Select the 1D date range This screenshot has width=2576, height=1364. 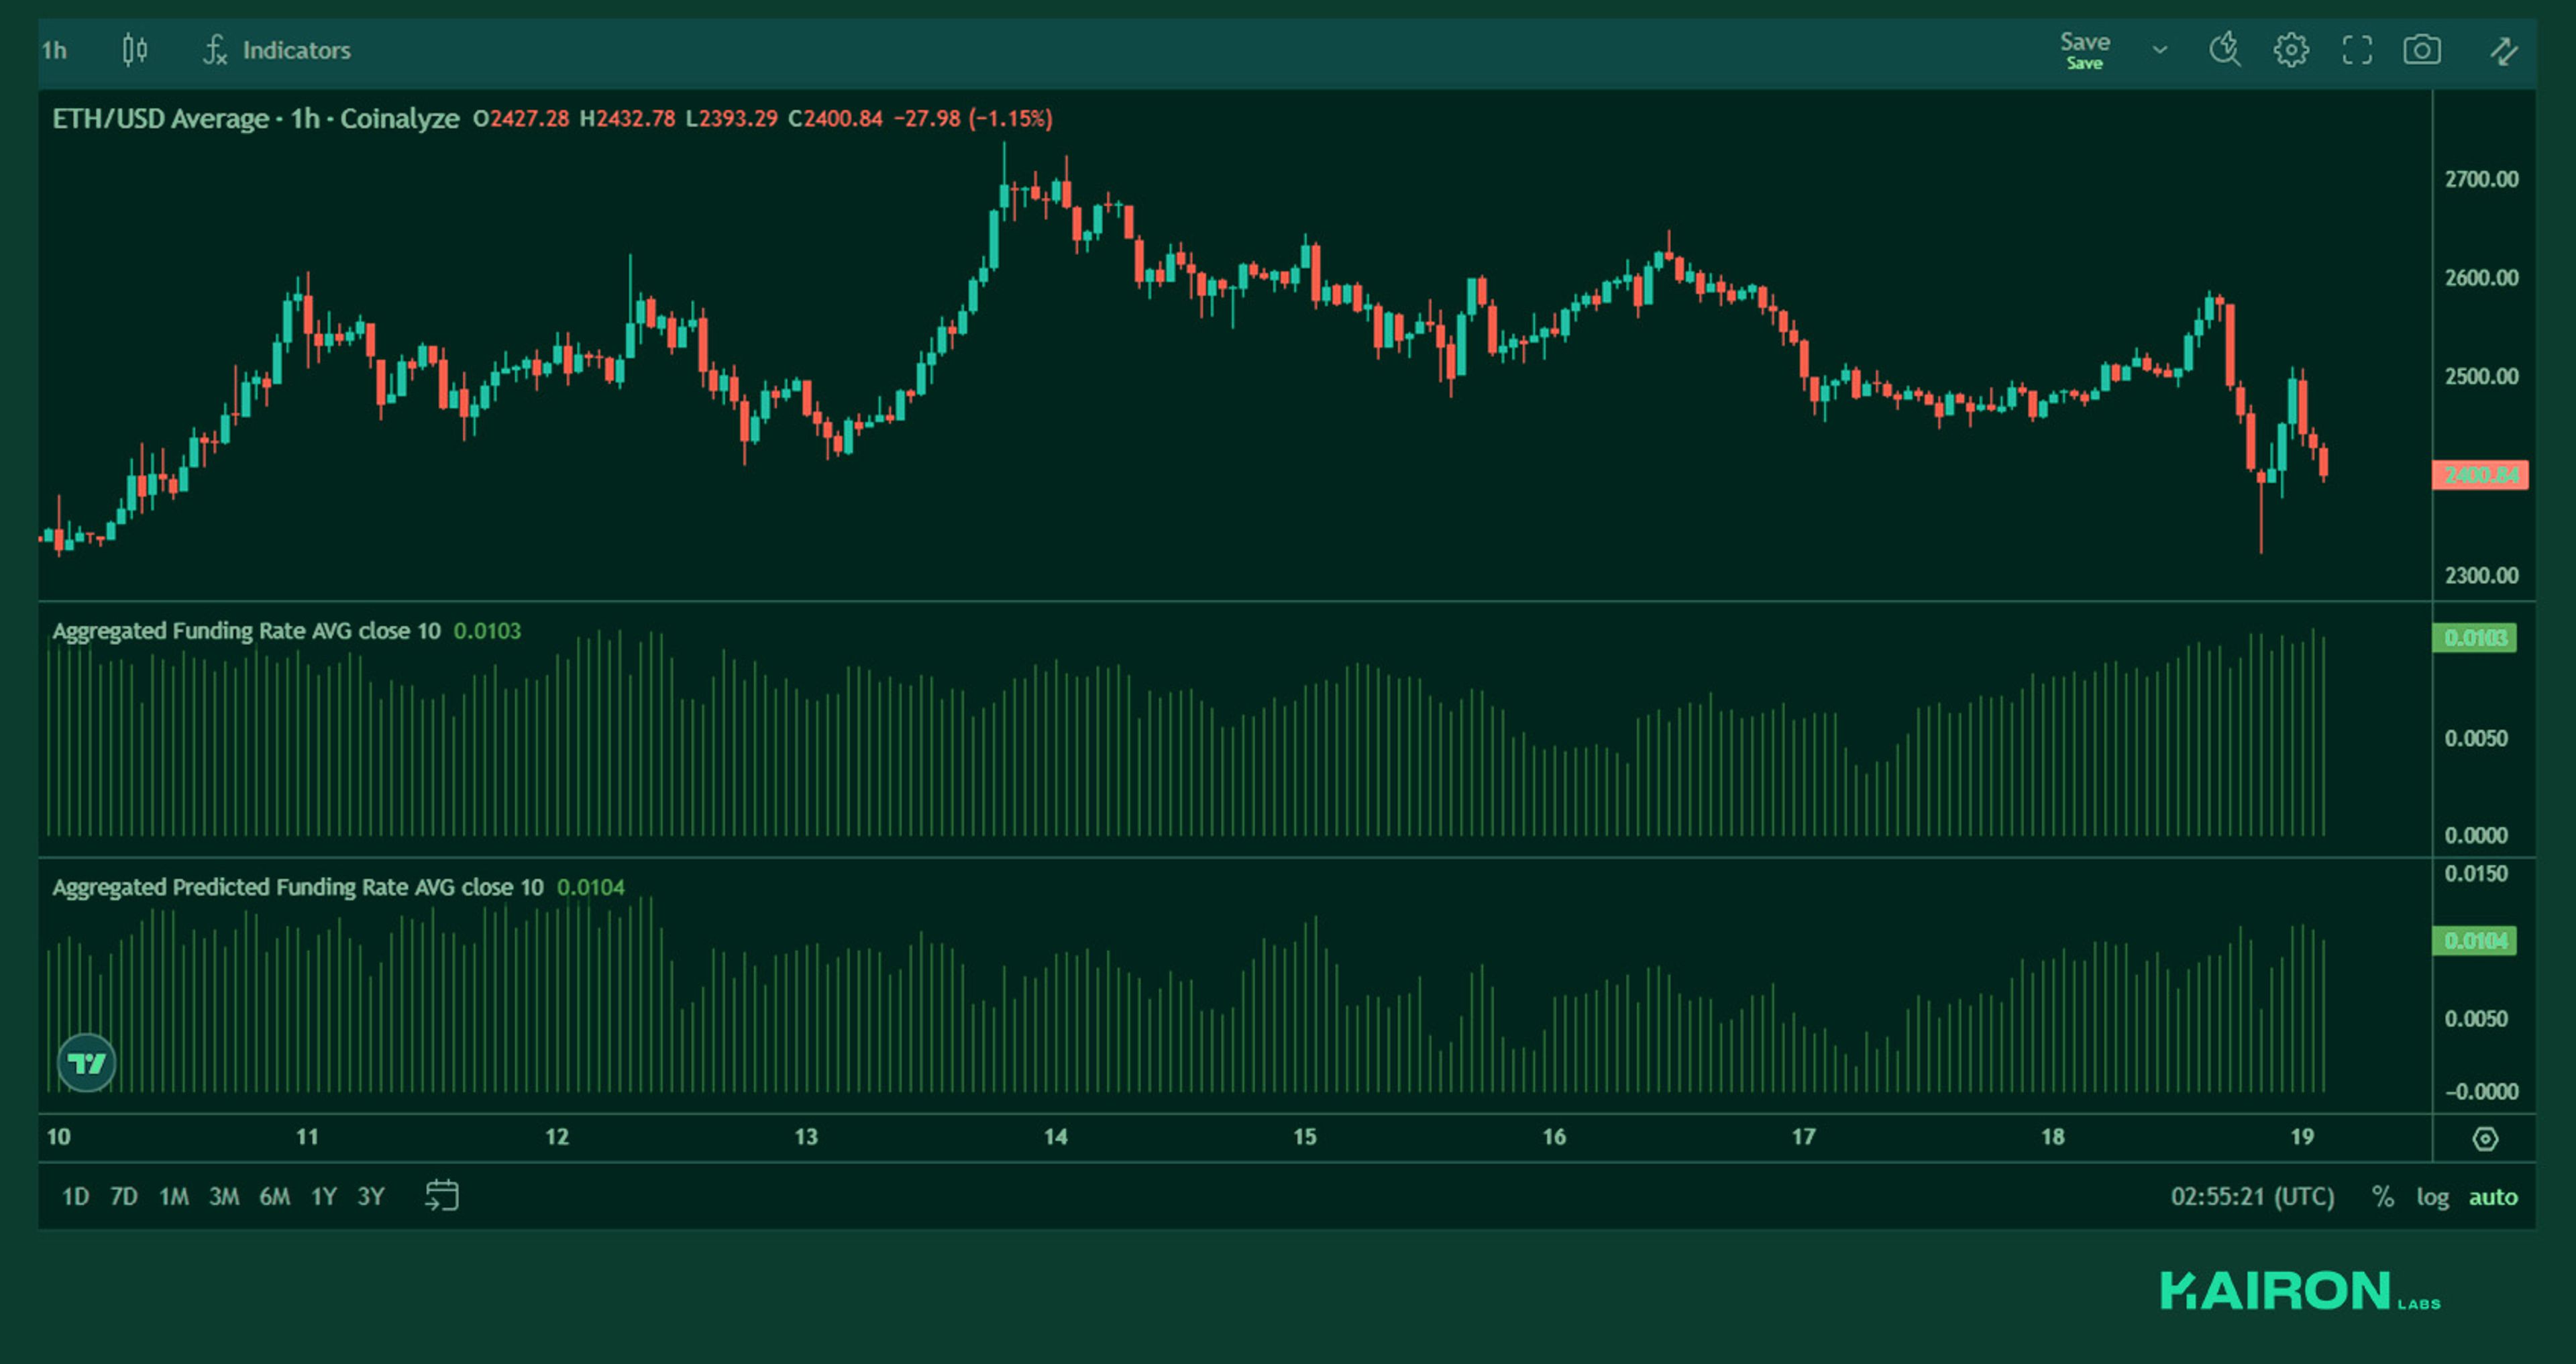(x=75, y=1196)
